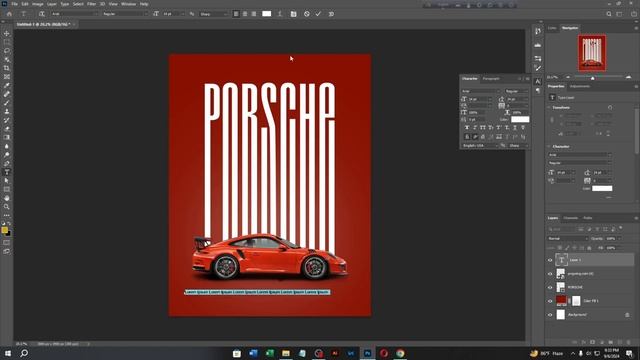Open Chrome from the taskbar
The image size is (640, 360).
[x=400, y=353]
